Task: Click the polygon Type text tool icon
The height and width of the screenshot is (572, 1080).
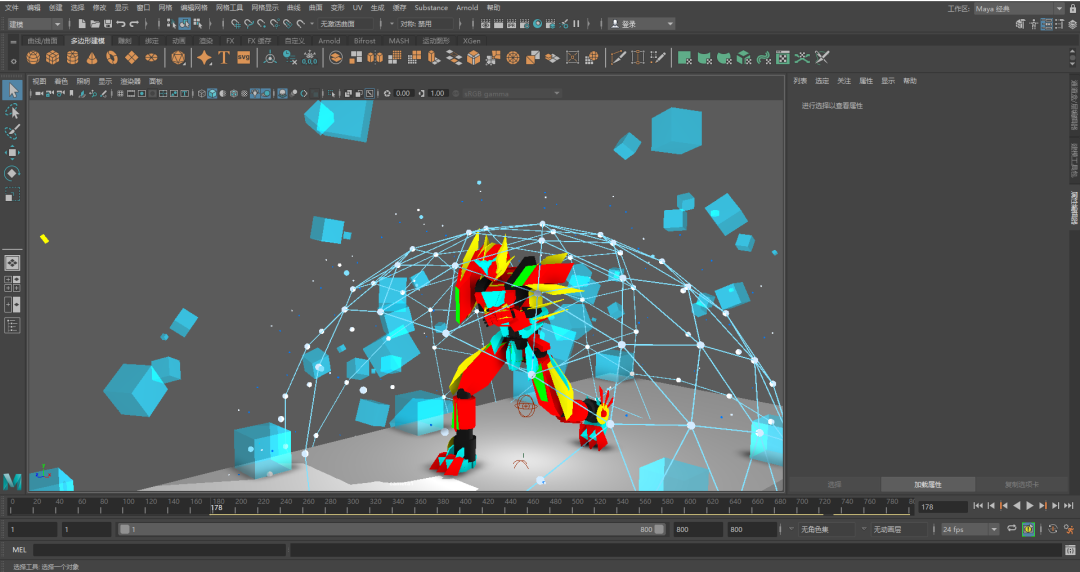Action: click(x=224, y=58)
